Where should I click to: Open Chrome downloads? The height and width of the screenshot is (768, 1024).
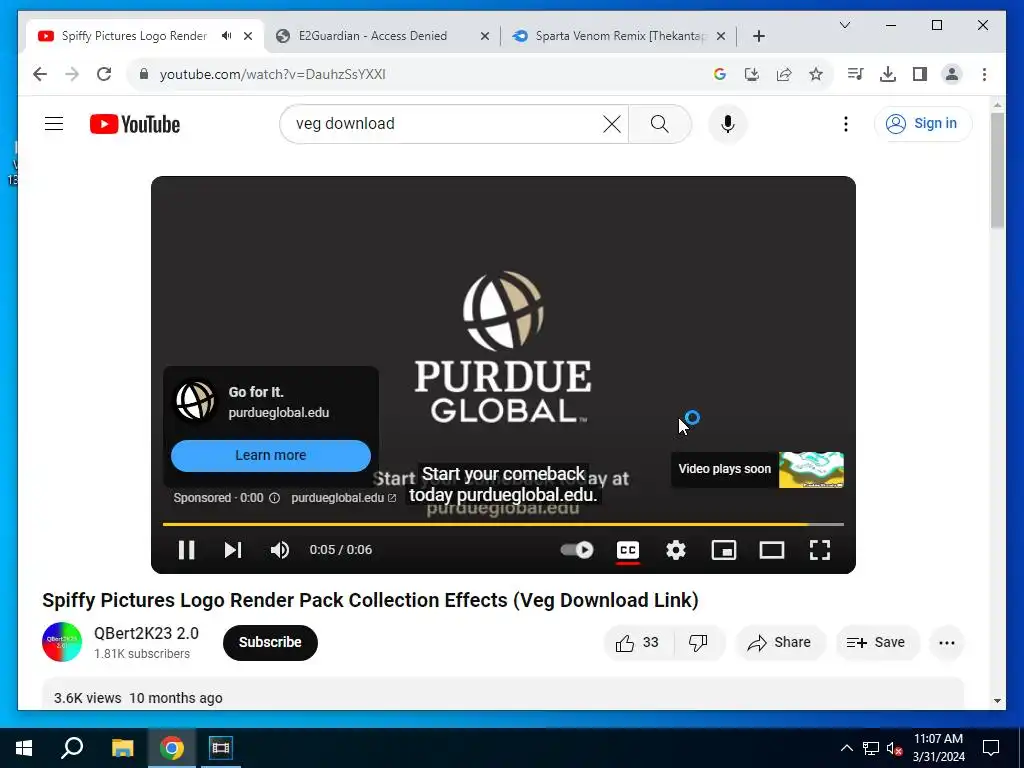tap(888, 74)
